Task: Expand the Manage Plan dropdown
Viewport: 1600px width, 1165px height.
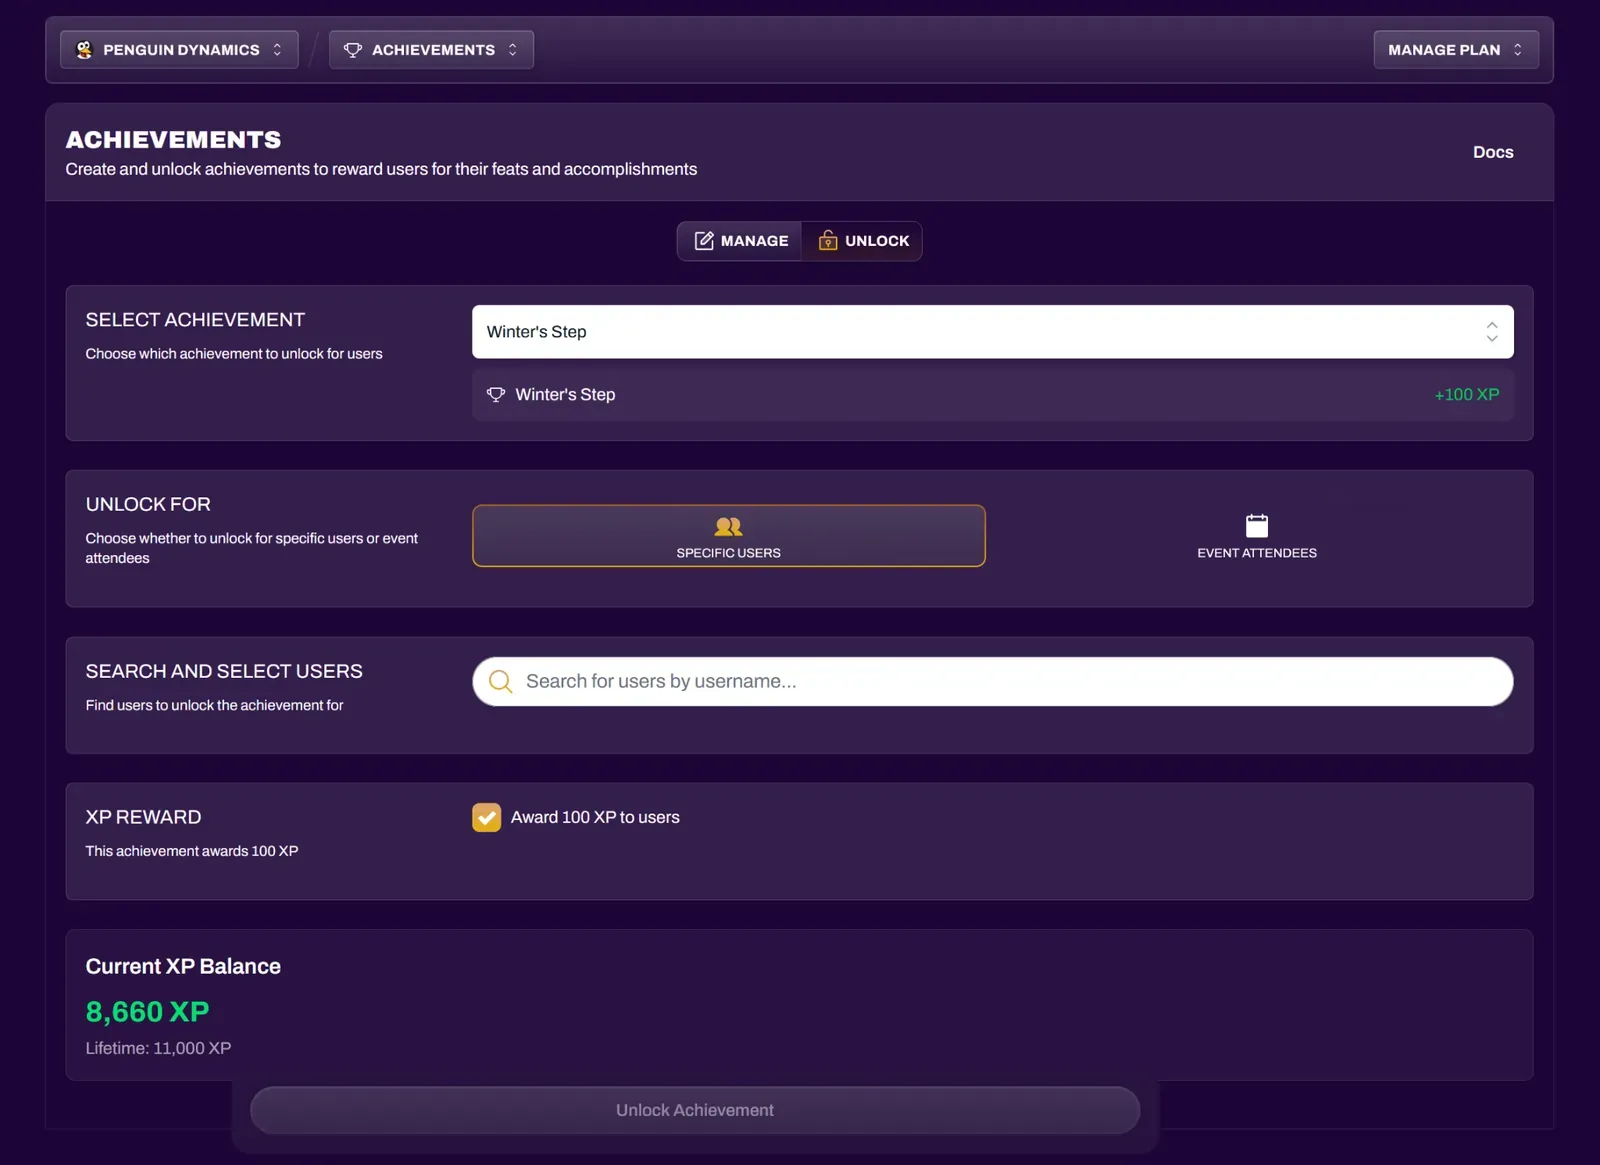Action: pos(1455,49)
